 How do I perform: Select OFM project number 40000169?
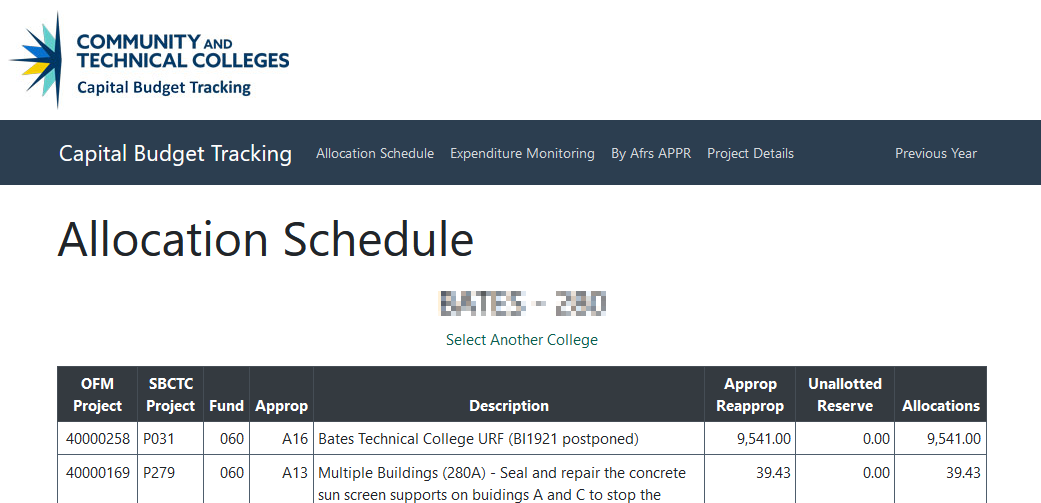pyautogui.click(x=97, y=472)
